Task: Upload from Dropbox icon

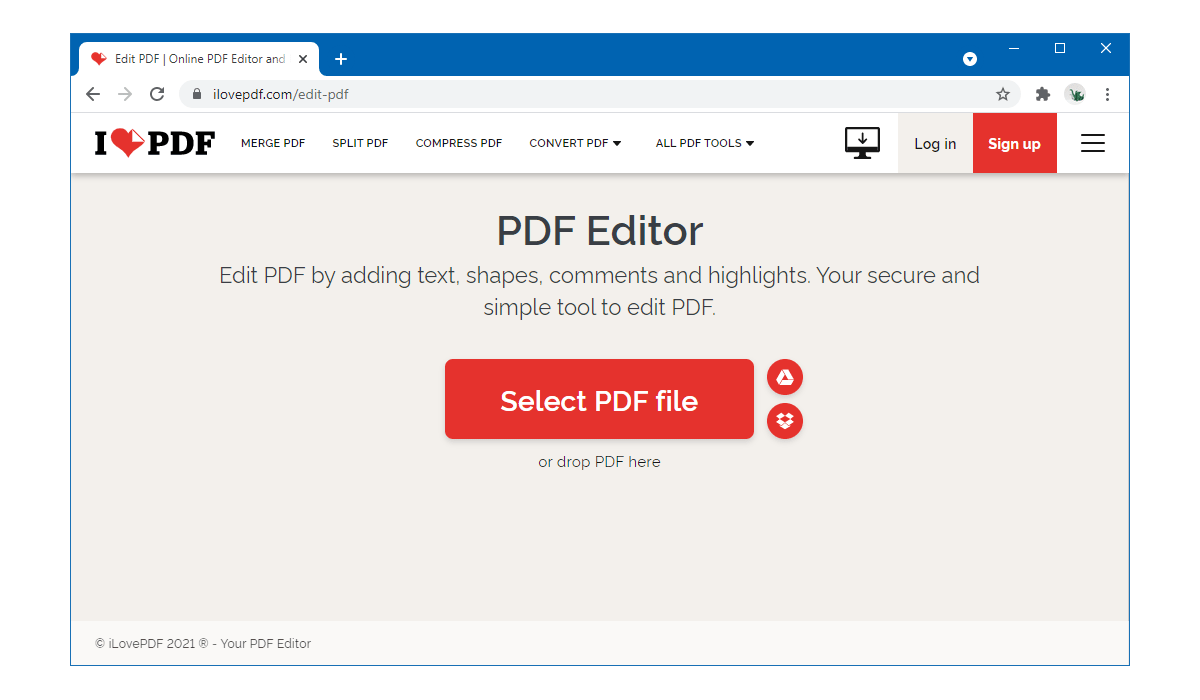Action: (x=785, y=421)
